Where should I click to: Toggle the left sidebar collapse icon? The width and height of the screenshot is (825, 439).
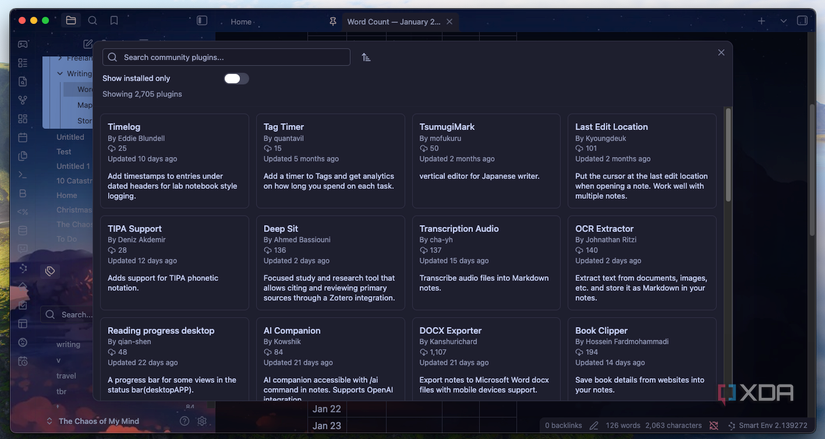click(x=202, y=21)
